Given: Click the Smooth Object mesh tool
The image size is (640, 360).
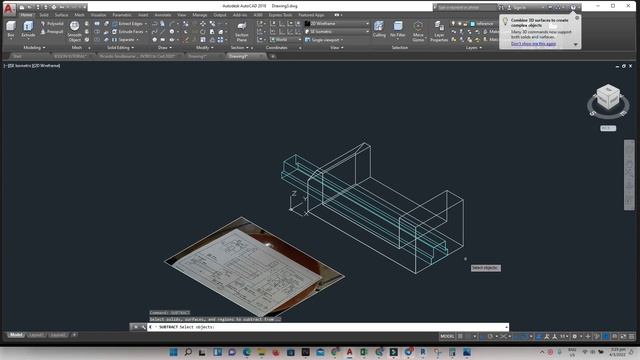Looking at the screenshot, I should (x=74, y=31).
